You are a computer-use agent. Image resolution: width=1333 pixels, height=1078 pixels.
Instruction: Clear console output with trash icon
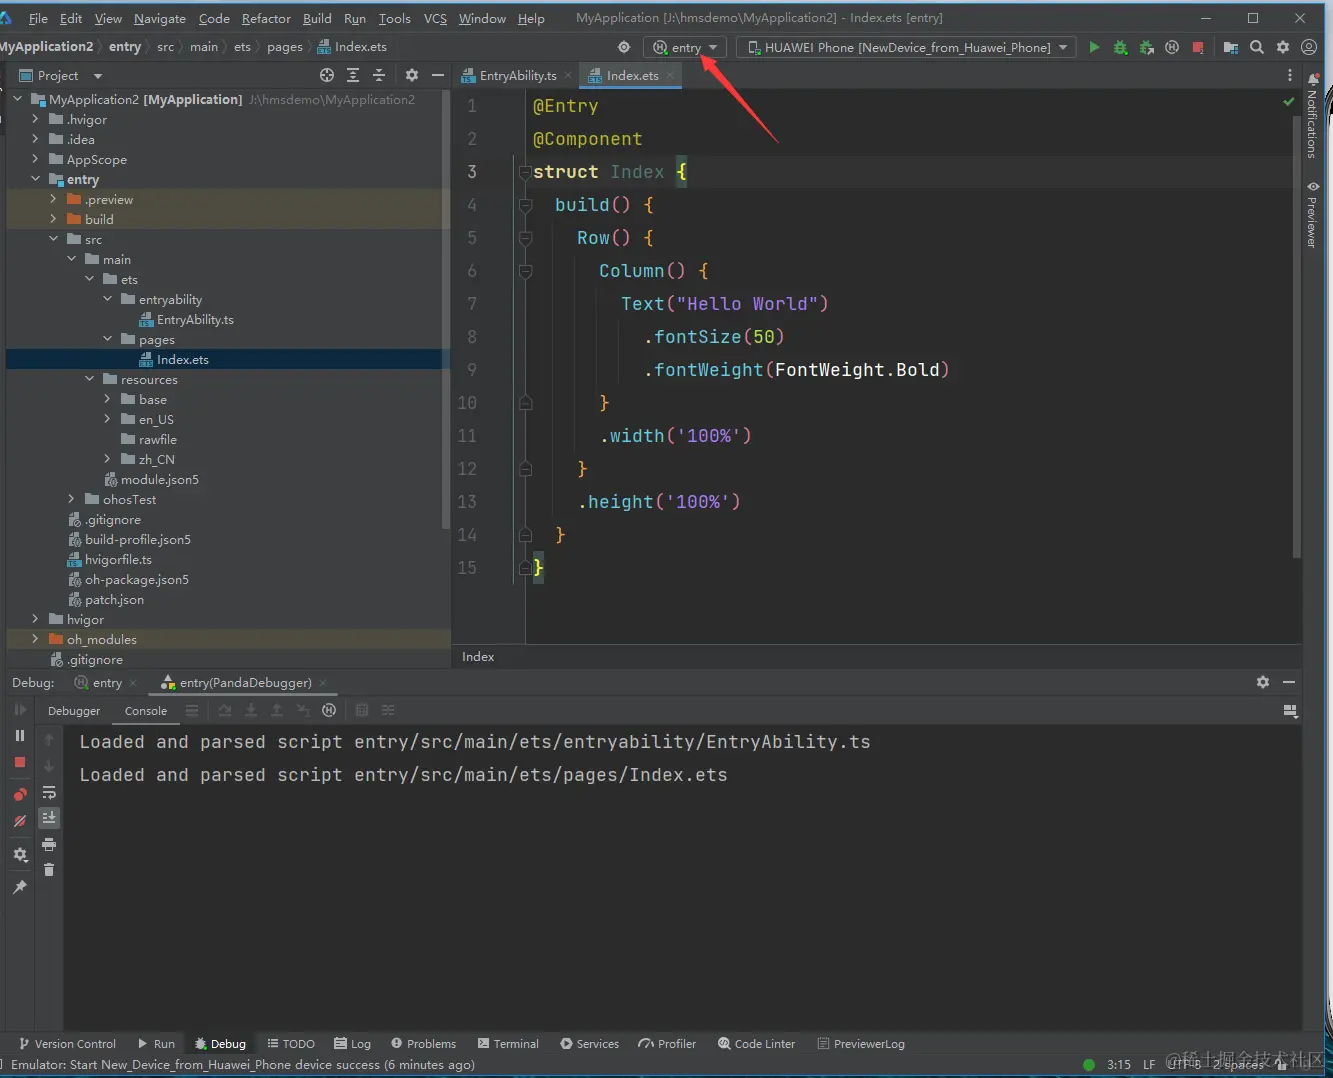coord(49,870)
